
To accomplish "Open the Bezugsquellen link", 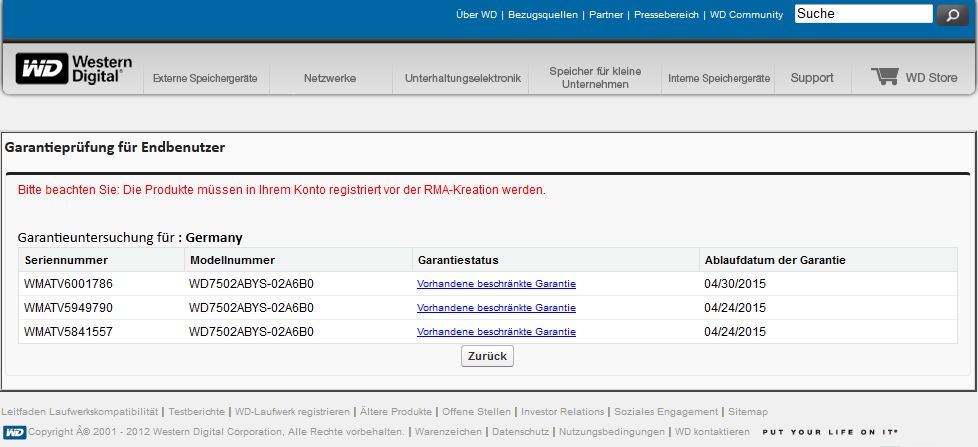I will [543, 15].
